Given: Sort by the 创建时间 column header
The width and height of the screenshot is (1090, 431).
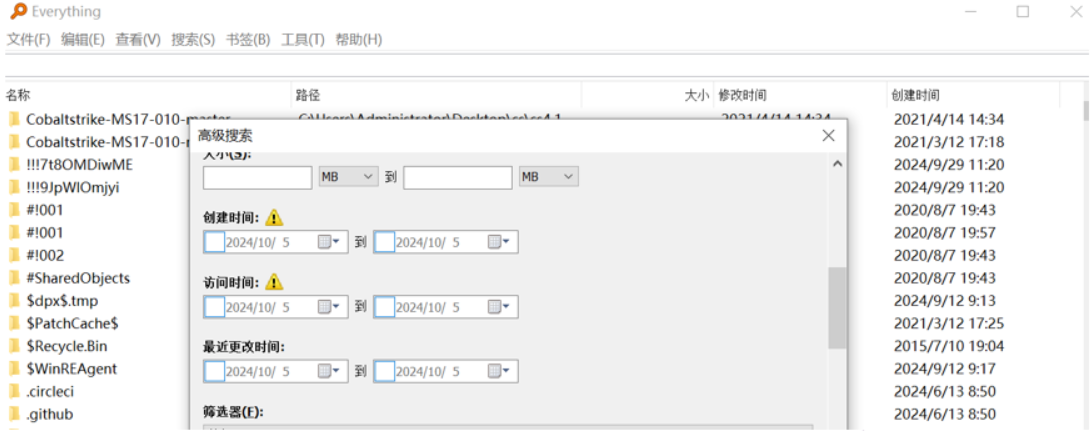Looking at the screenshot, I should click(974, 95).
